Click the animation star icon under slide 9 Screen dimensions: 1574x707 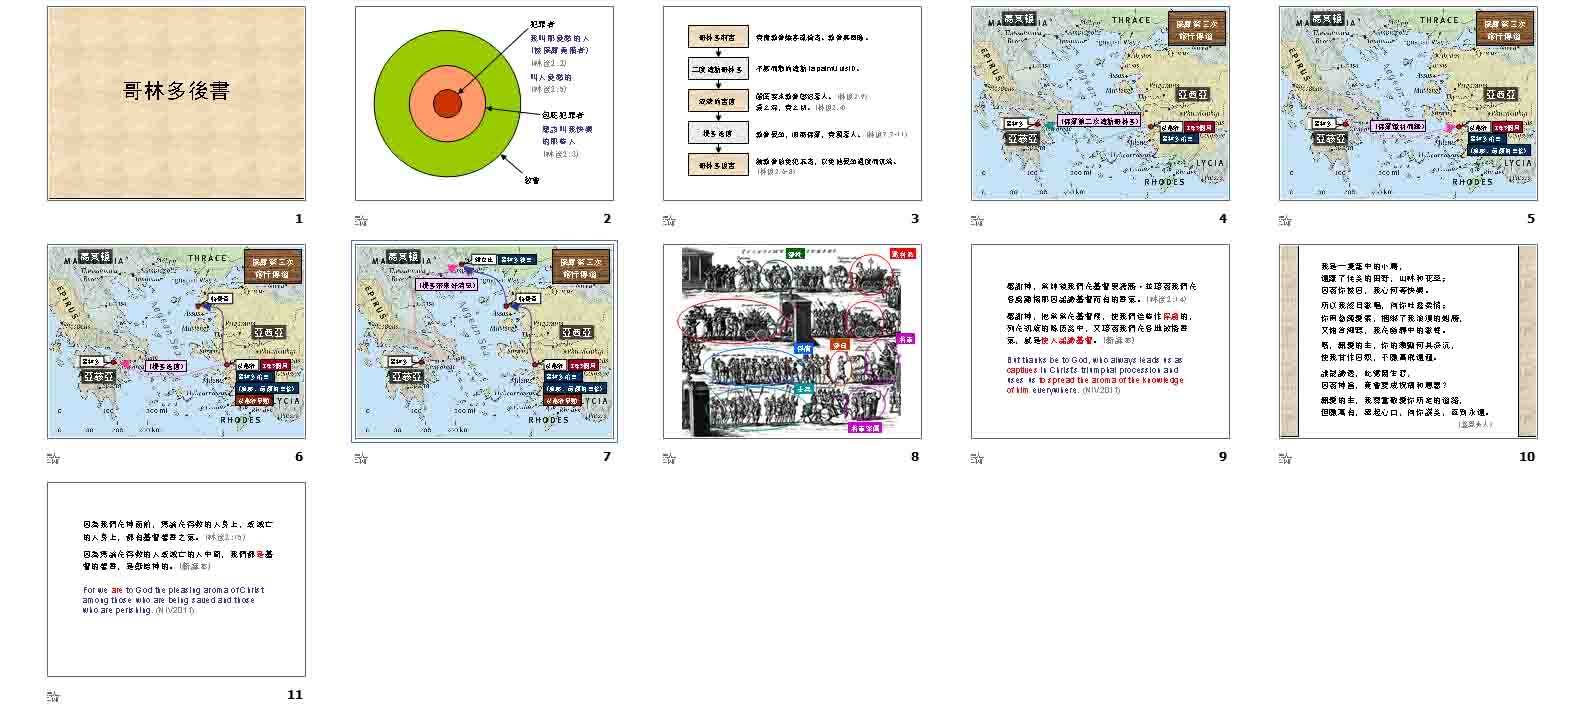977,458
